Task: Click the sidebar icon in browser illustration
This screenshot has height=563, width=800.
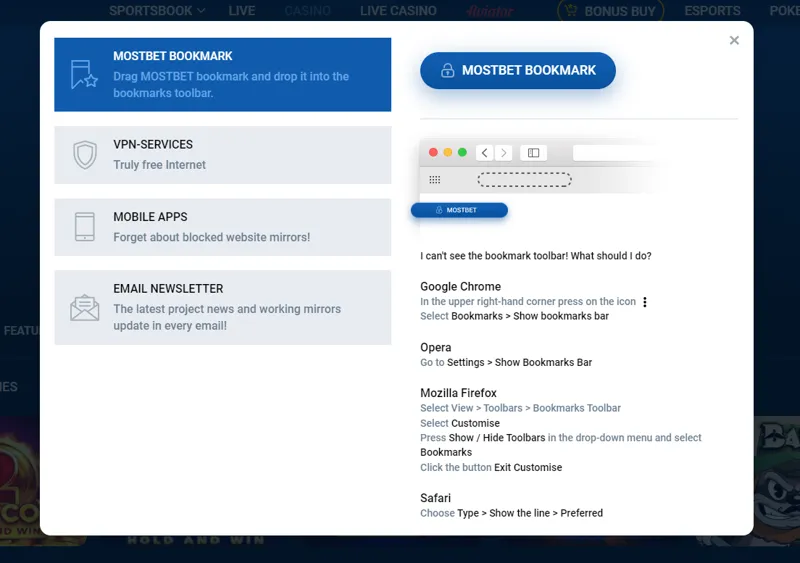Action: (x=533, y=153)
